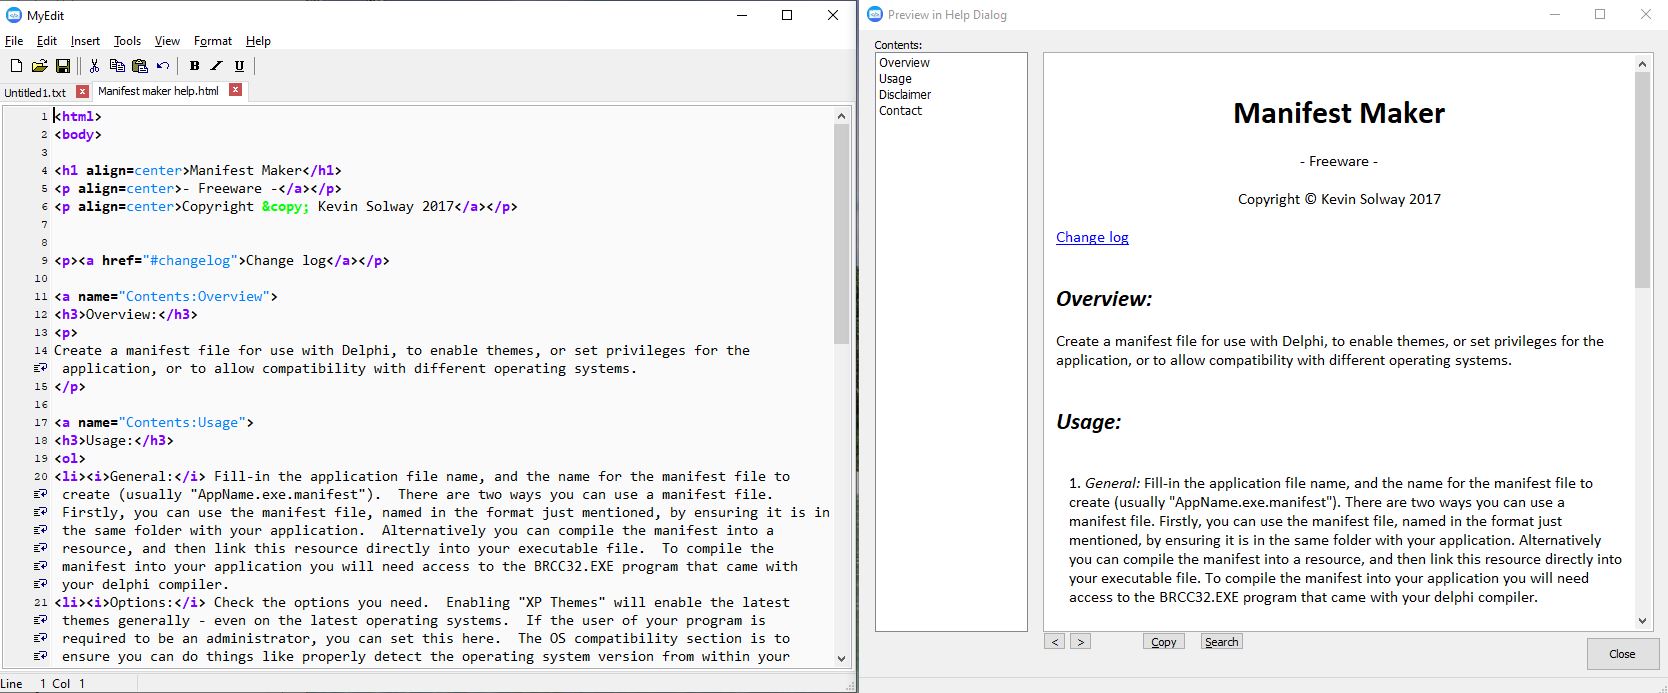Screen dimensions: 1668x693
Task: Open the File menu
Action: [x=14, y=41]
